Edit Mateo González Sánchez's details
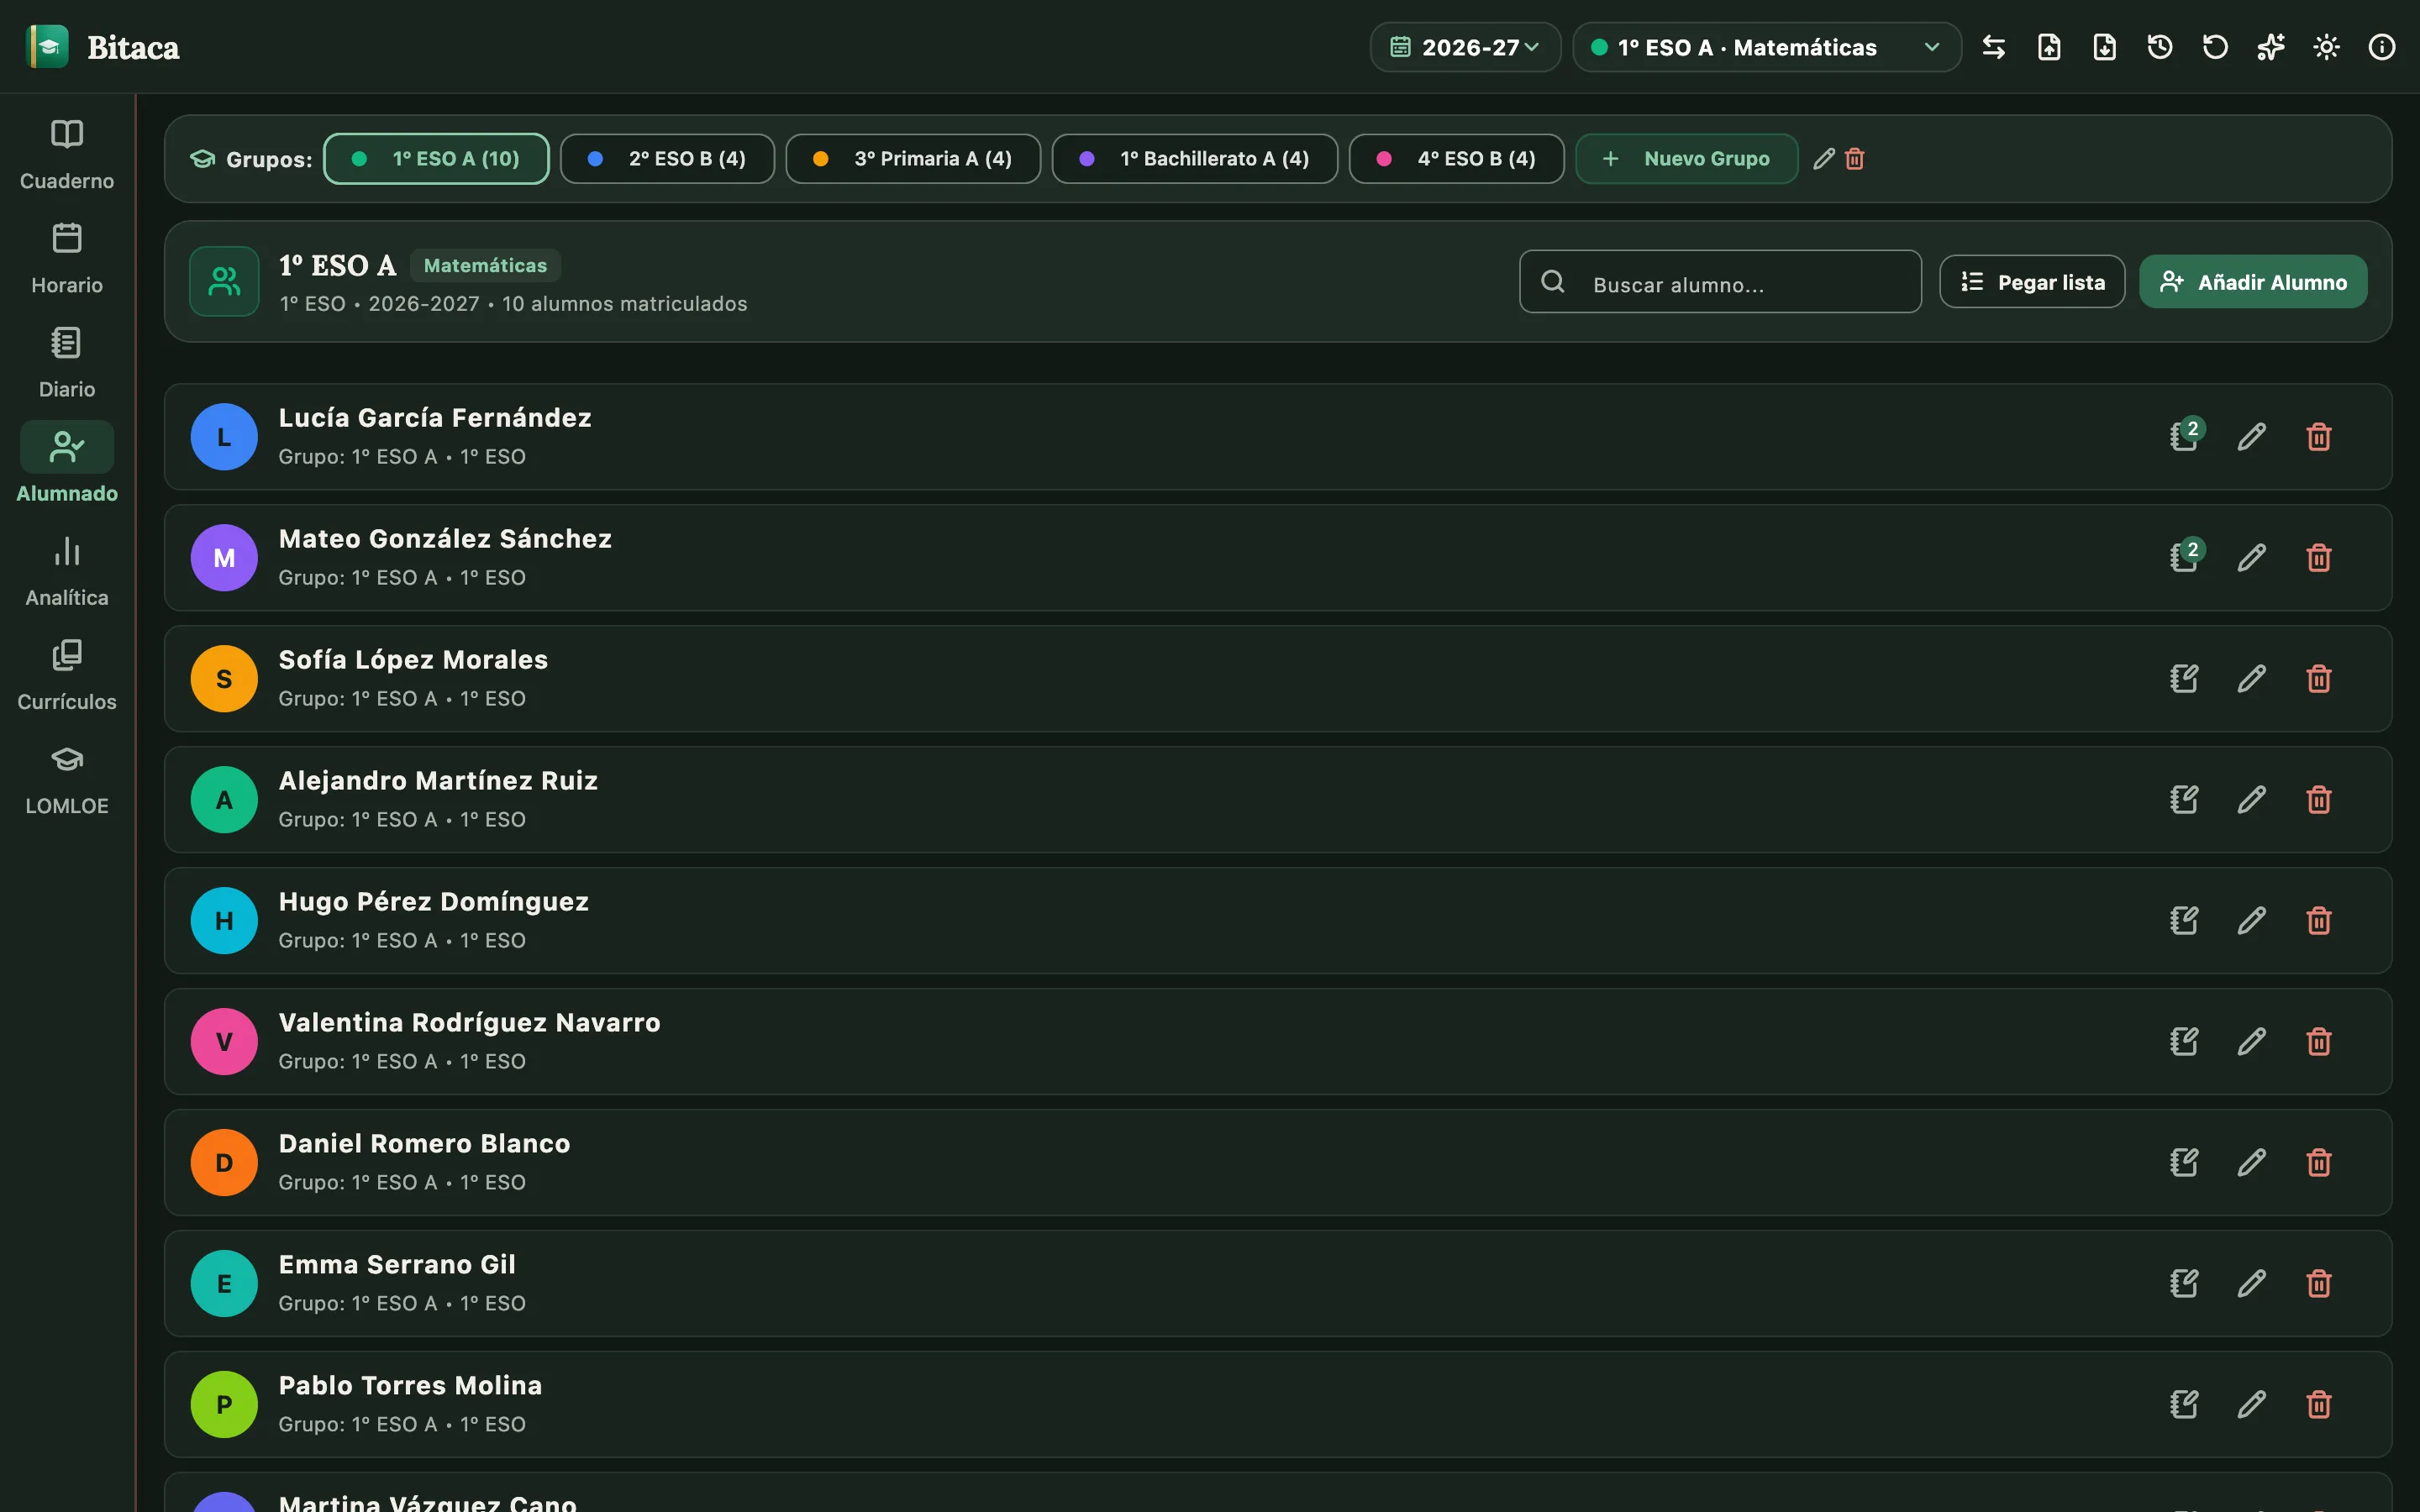Viewport: 2420px width, 1512px height. point(2251,558)
